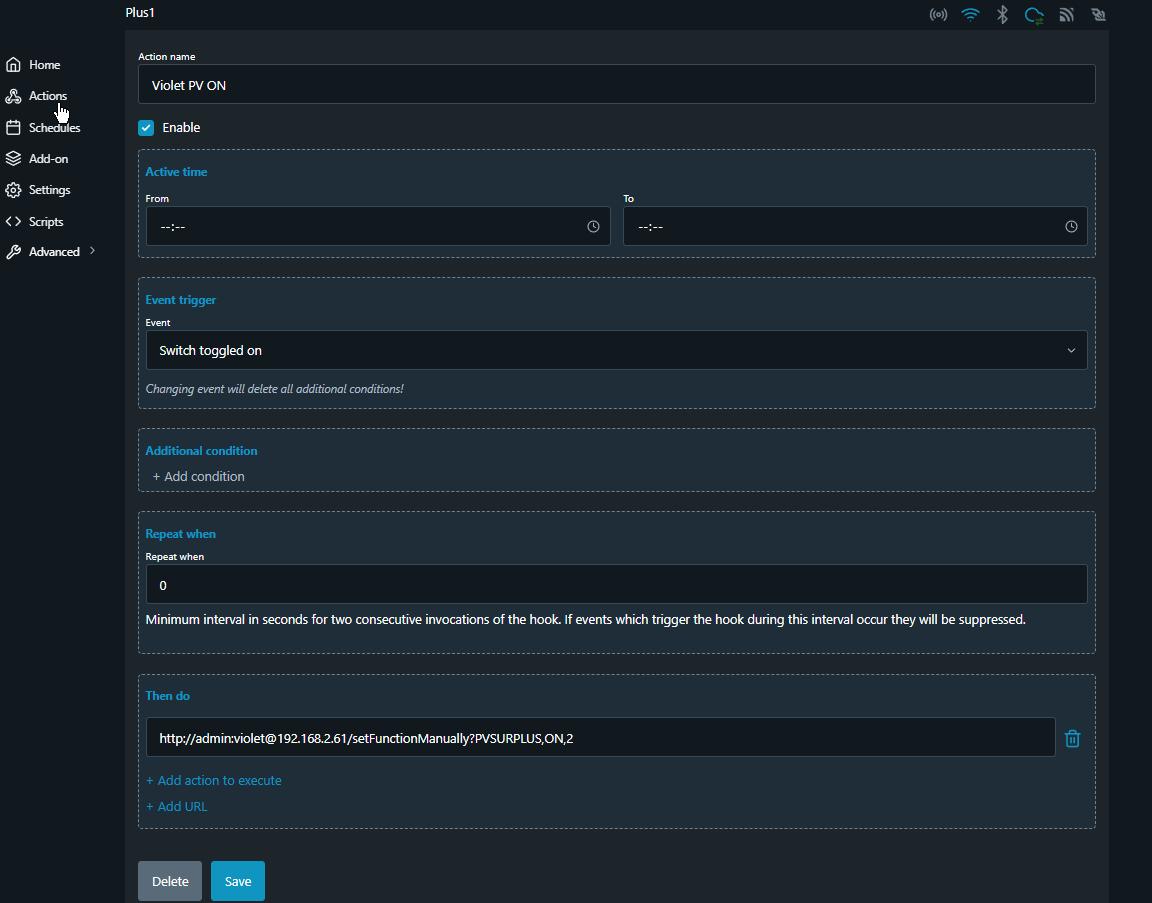The height and width of the screenshot is (903, 1152).
Task: Click the Wi-Fi status icon
Action: pos(970,15)
